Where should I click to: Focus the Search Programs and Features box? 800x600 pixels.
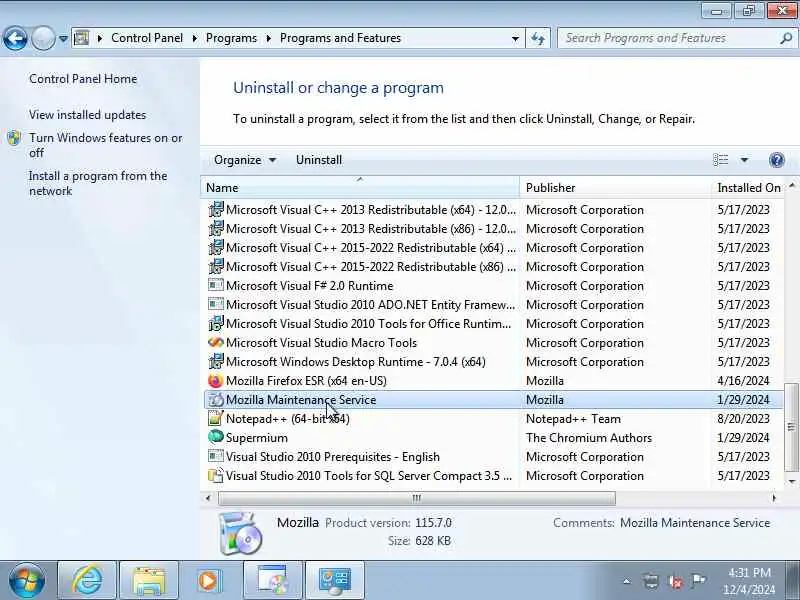click(668, 38)
